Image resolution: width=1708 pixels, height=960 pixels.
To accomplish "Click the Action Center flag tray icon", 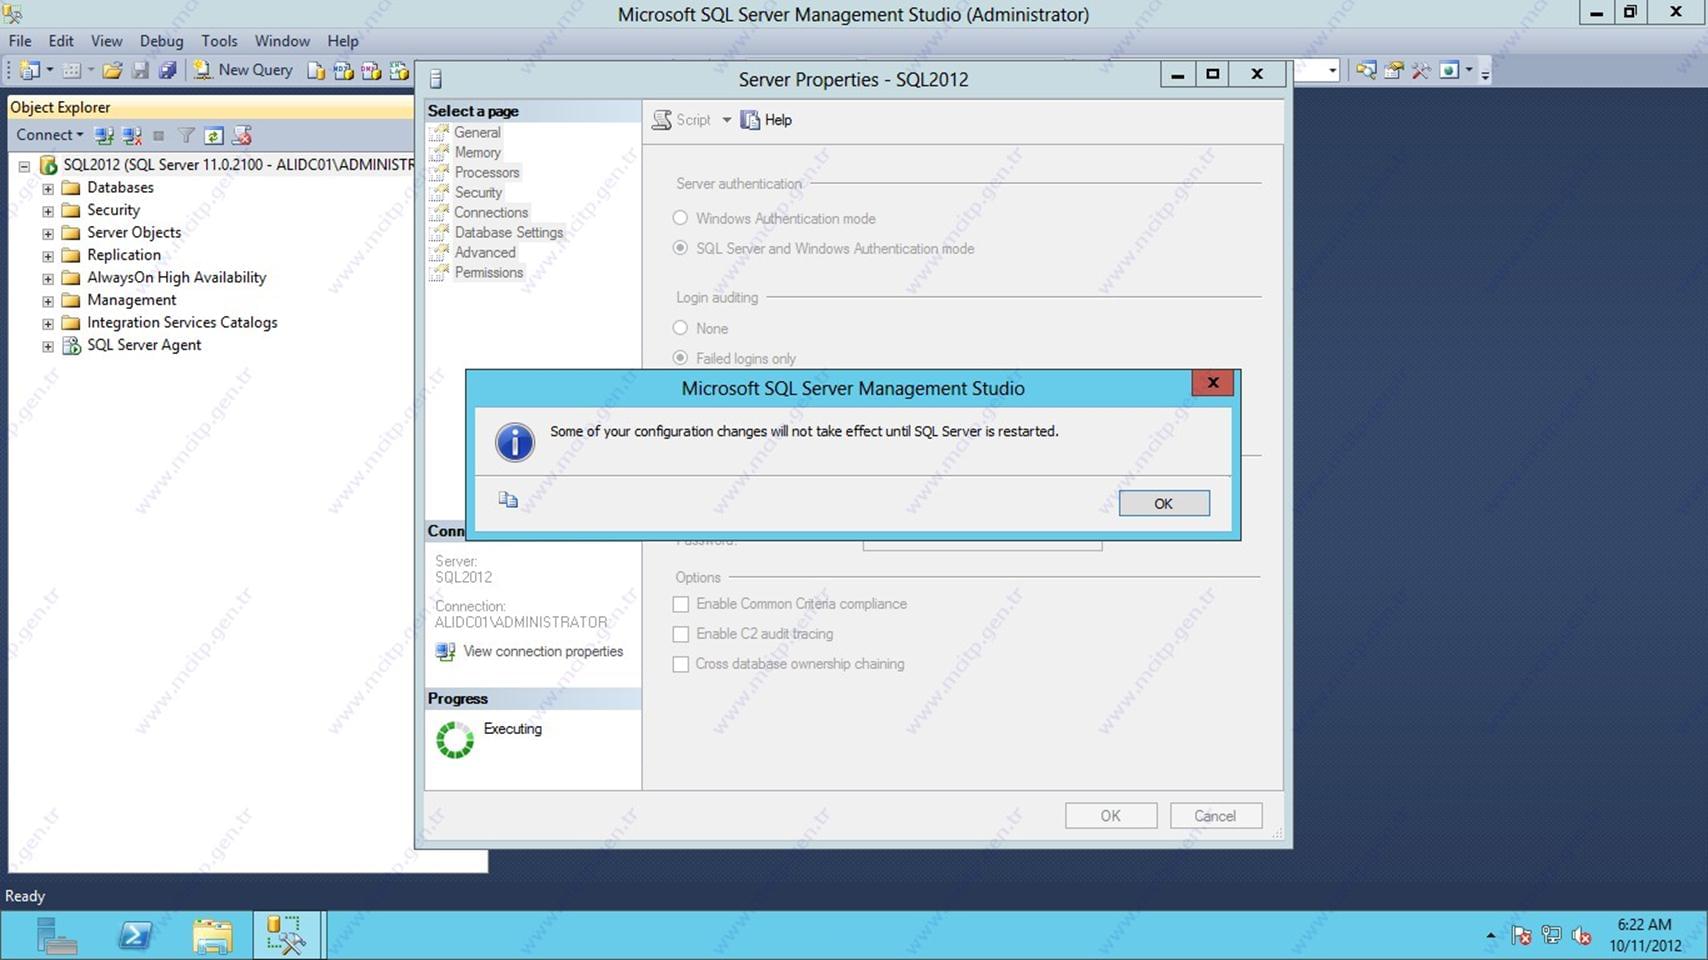I will pyautogui.click(x=1521, y=936).
